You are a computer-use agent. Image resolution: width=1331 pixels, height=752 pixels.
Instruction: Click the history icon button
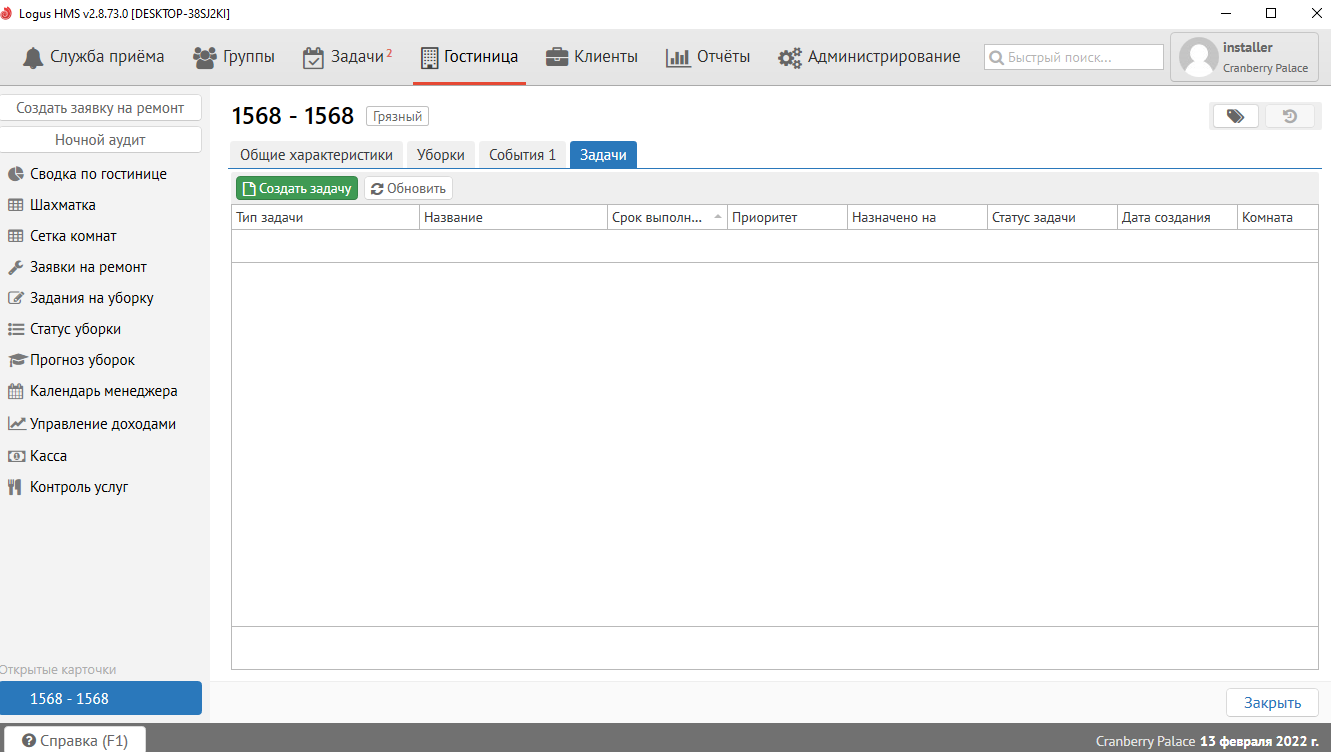1290,116
